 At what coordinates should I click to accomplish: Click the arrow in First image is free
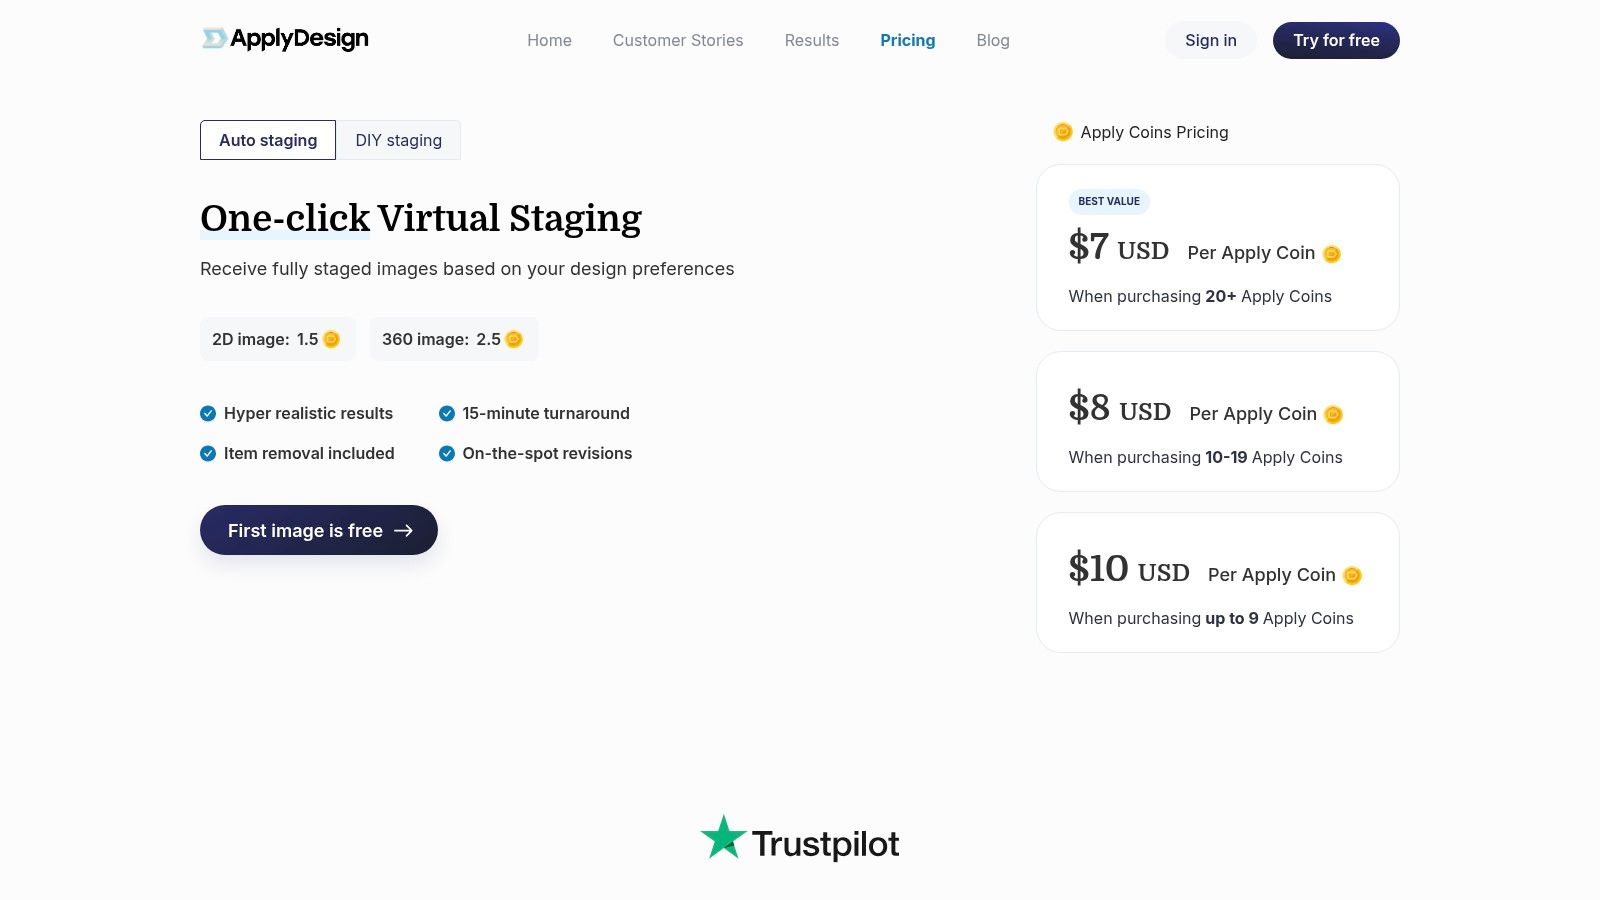404,531
